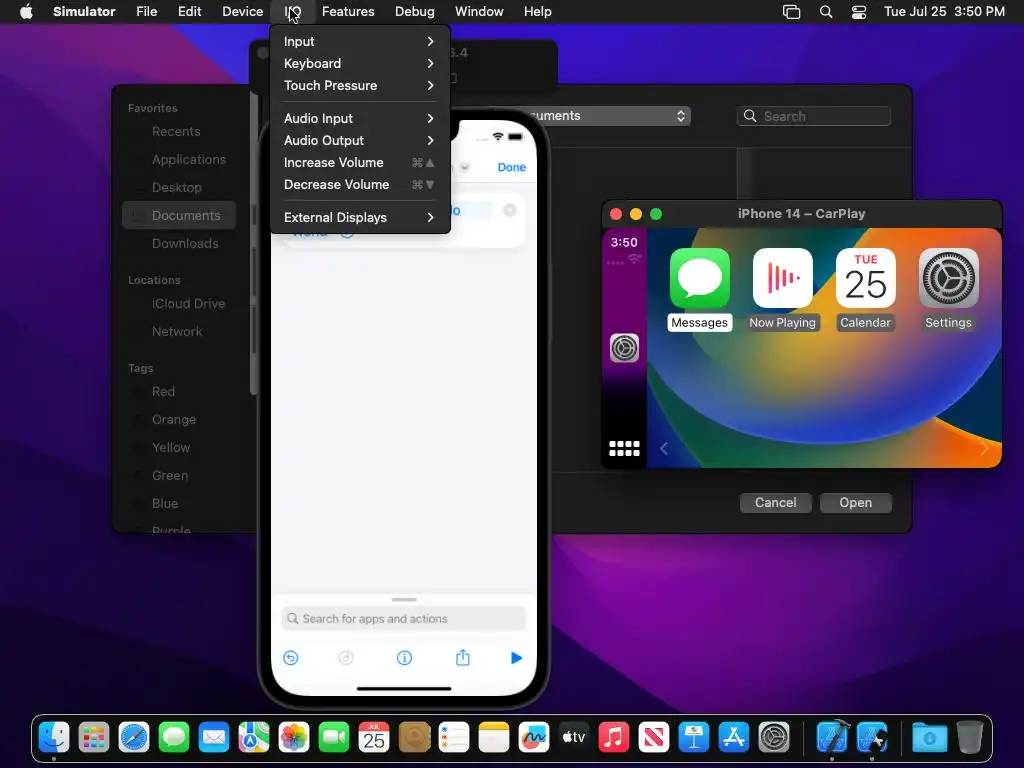Choose Decrease Volume menu item
1024x768 pixels.
[360, 185]
